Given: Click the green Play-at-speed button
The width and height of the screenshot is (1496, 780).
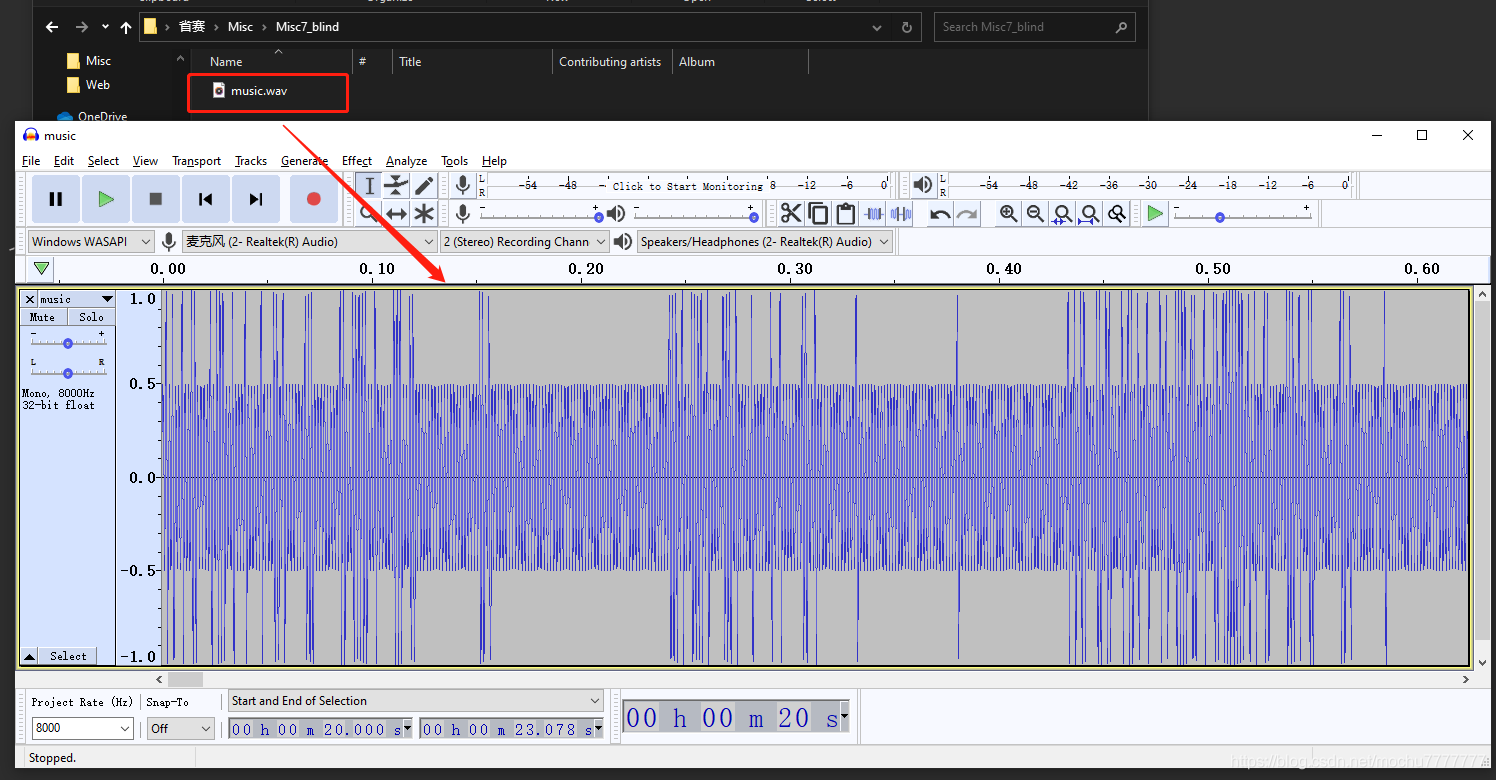Looking at the screenshot, I should point(1155,213).
